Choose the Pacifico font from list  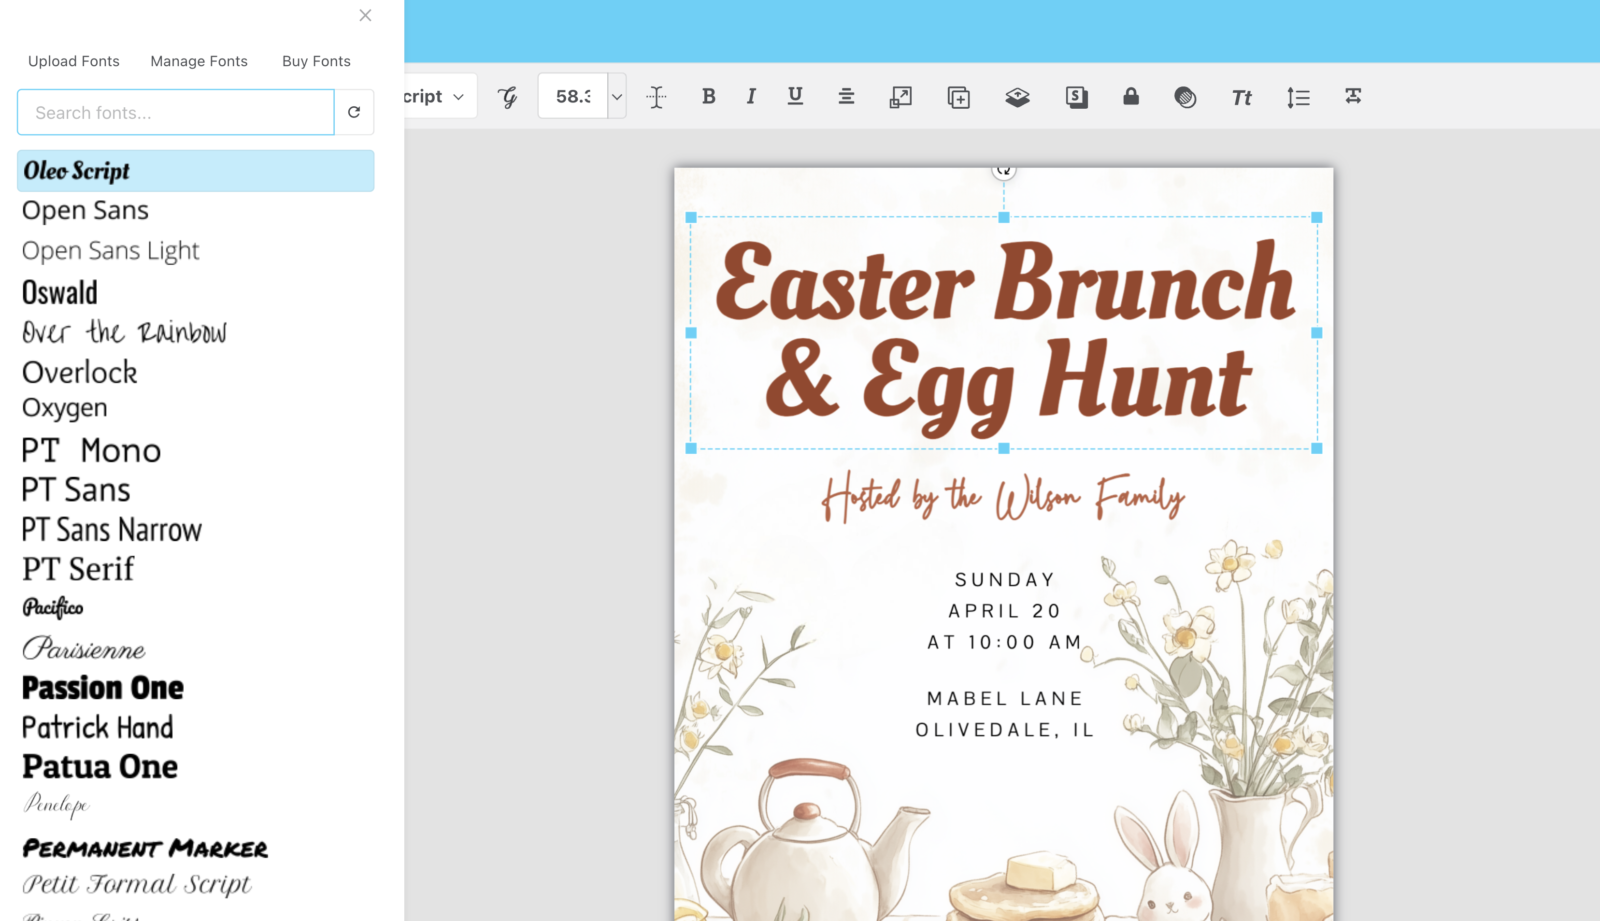point(53,608)
